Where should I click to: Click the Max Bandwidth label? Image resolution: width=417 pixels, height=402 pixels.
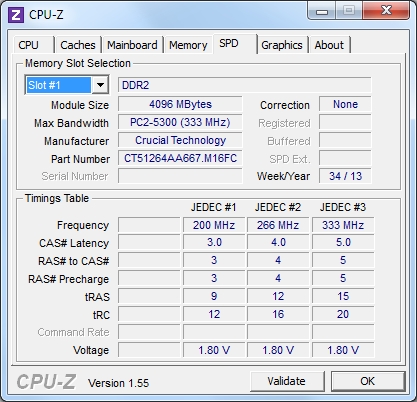pyautogui.click(x=71, y=123)
